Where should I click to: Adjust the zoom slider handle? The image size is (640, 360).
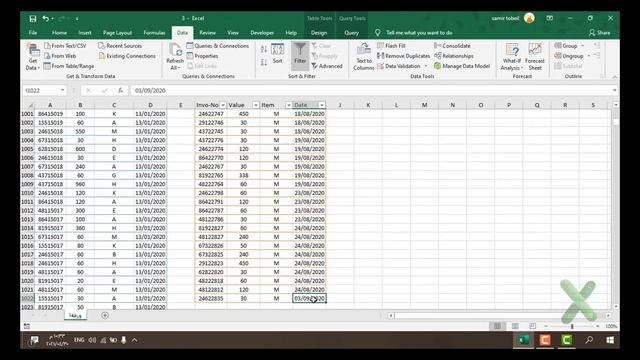click(572, 326)
